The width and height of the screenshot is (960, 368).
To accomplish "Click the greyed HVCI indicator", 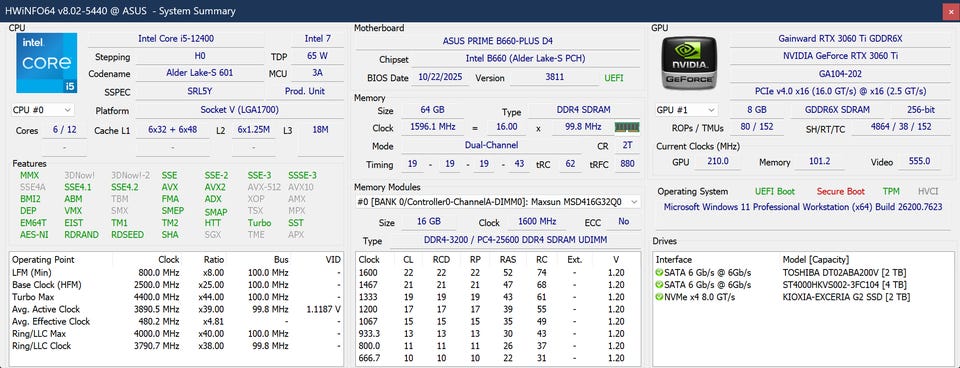I will [928, 192].
